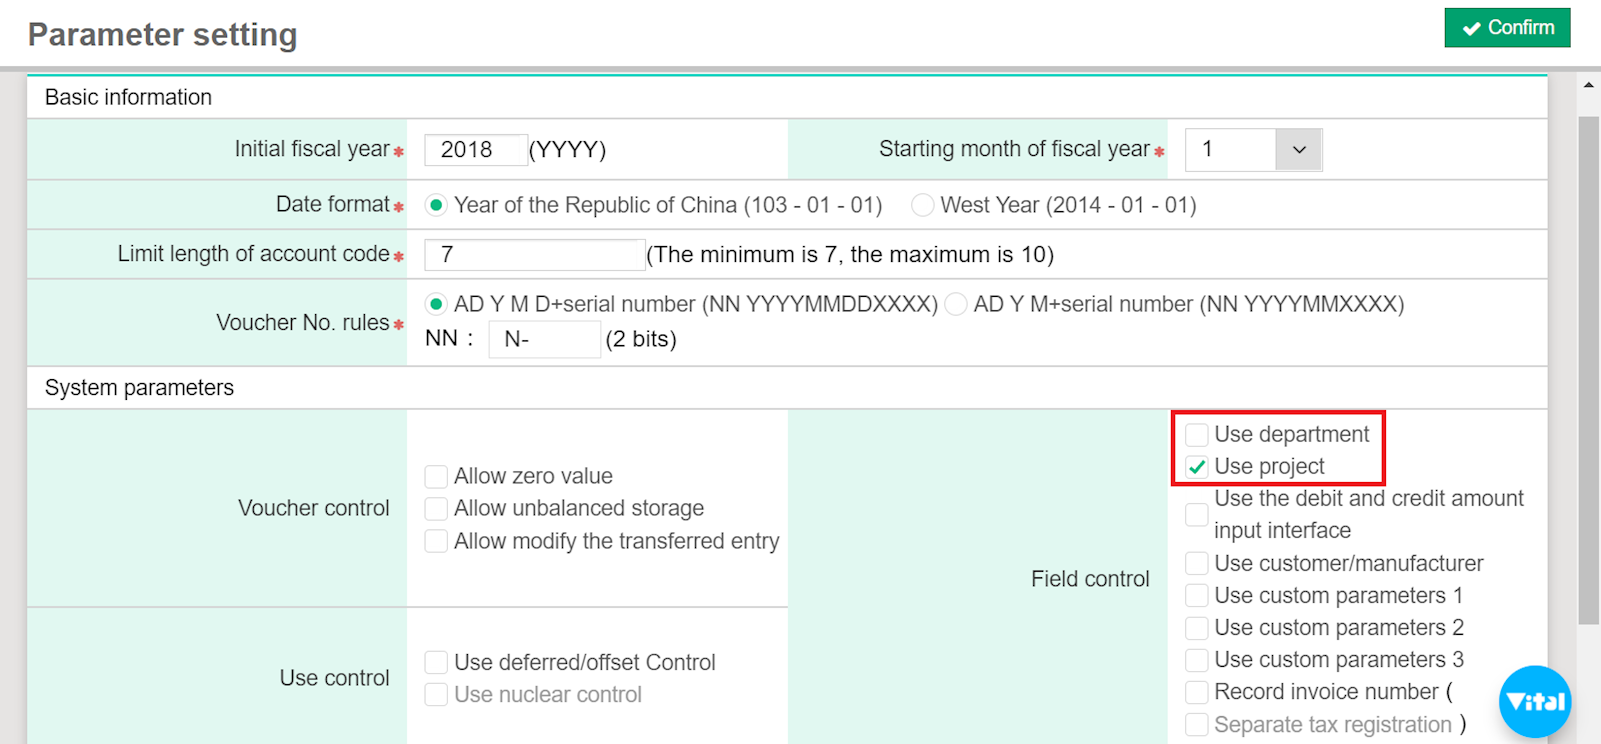Uncheck the Use project checkbox

[x=1196, y=467]
